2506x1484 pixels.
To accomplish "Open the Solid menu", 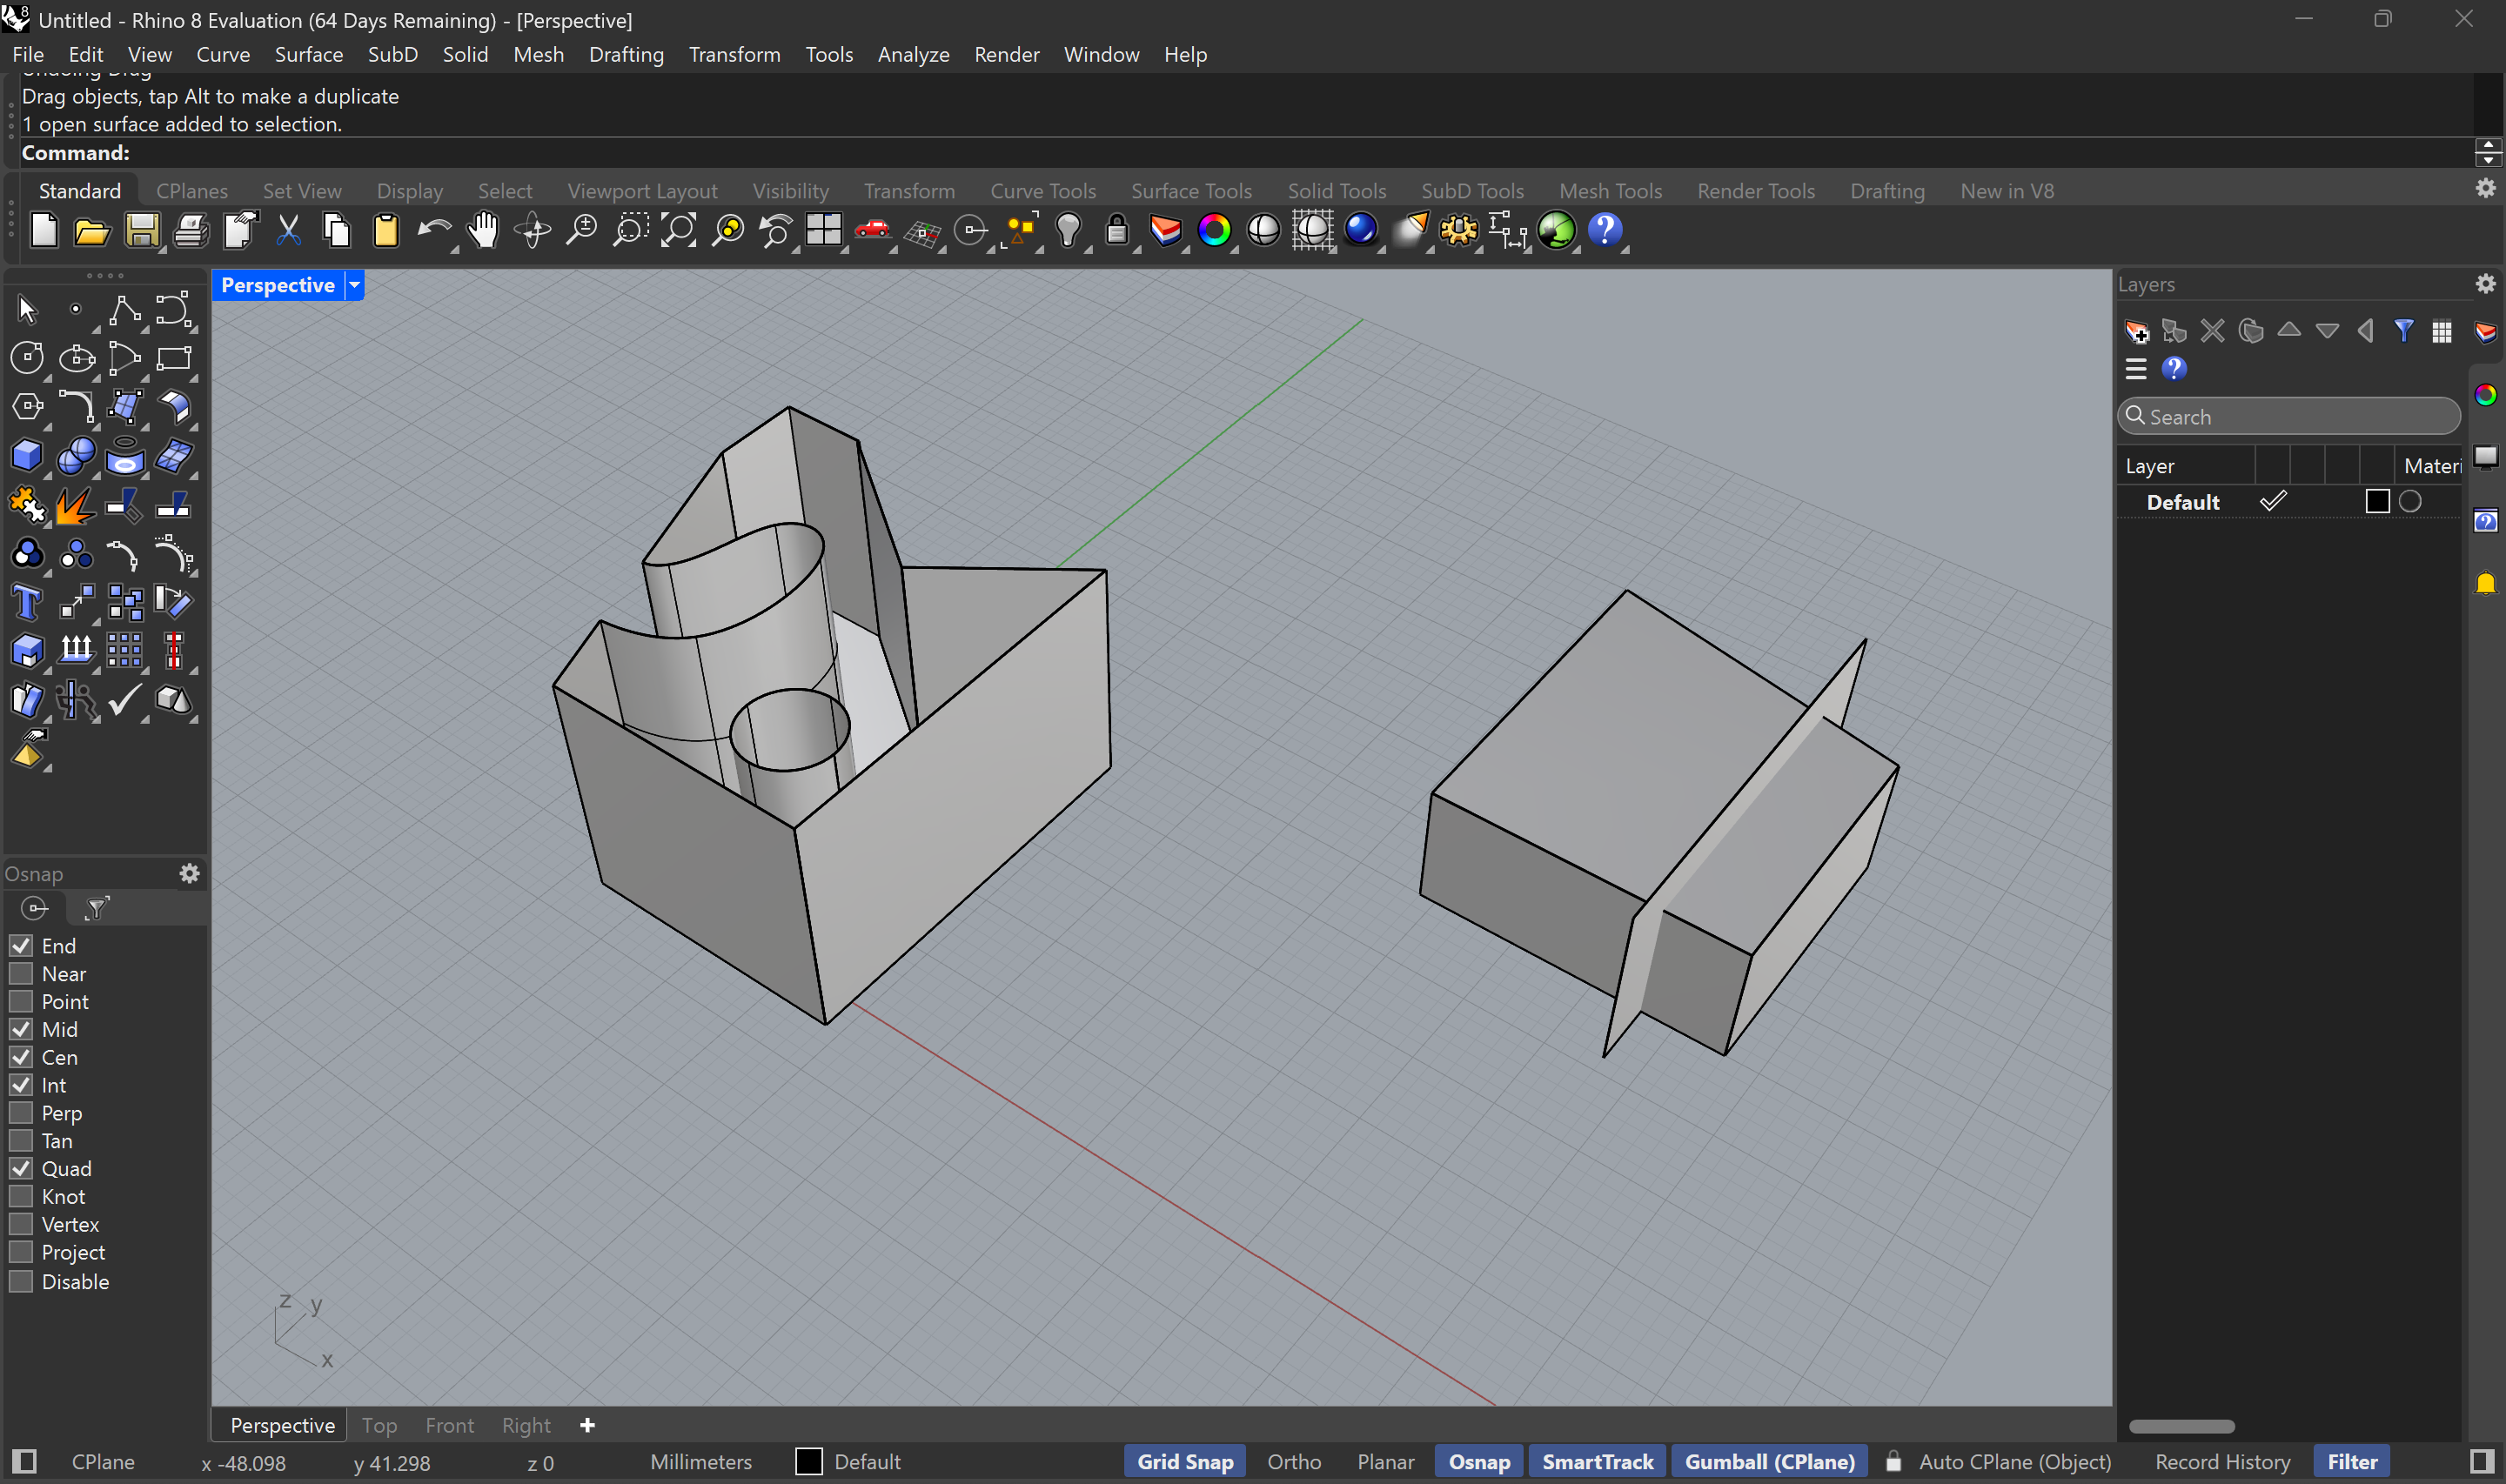I will [x=465, y=55].
